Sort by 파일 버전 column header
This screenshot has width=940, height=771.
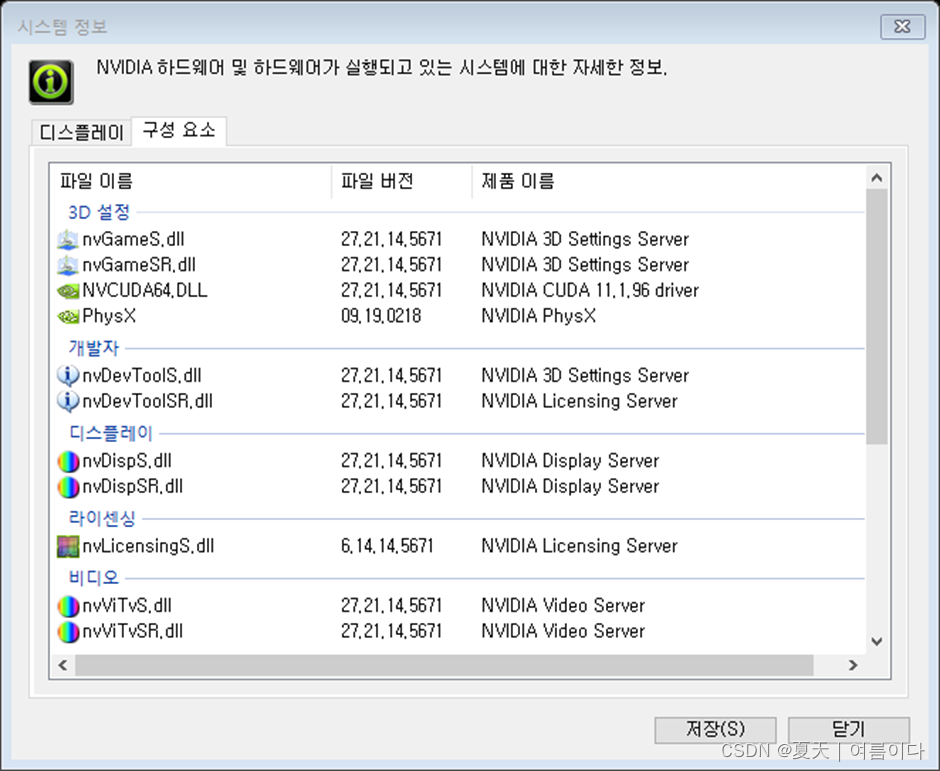click(402, 181)
